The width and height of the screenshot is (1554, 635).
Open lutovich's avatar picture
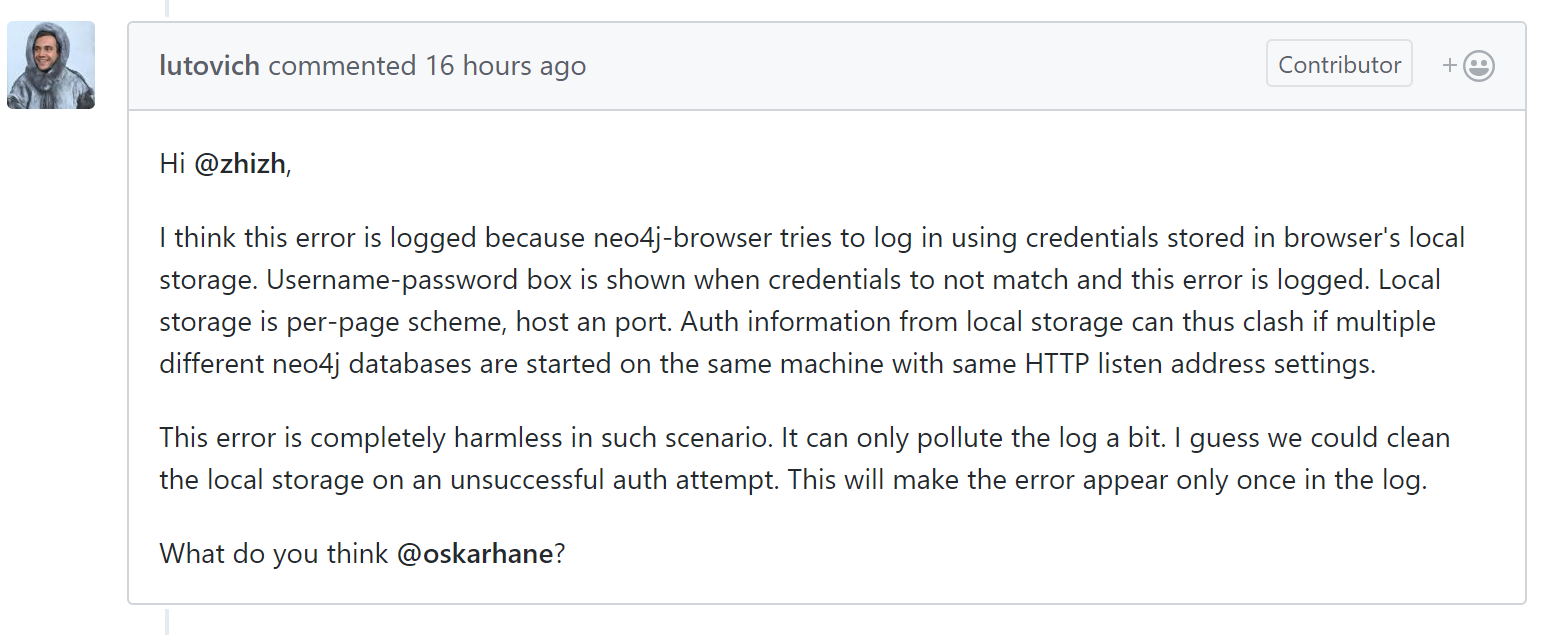click(51, 65)
